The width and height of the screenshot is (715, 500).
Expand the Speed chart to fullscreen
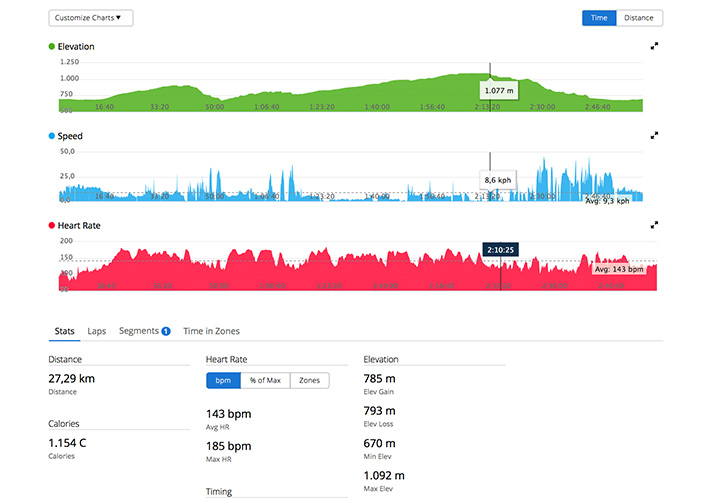pyautogui.click(x=654, y=135)
